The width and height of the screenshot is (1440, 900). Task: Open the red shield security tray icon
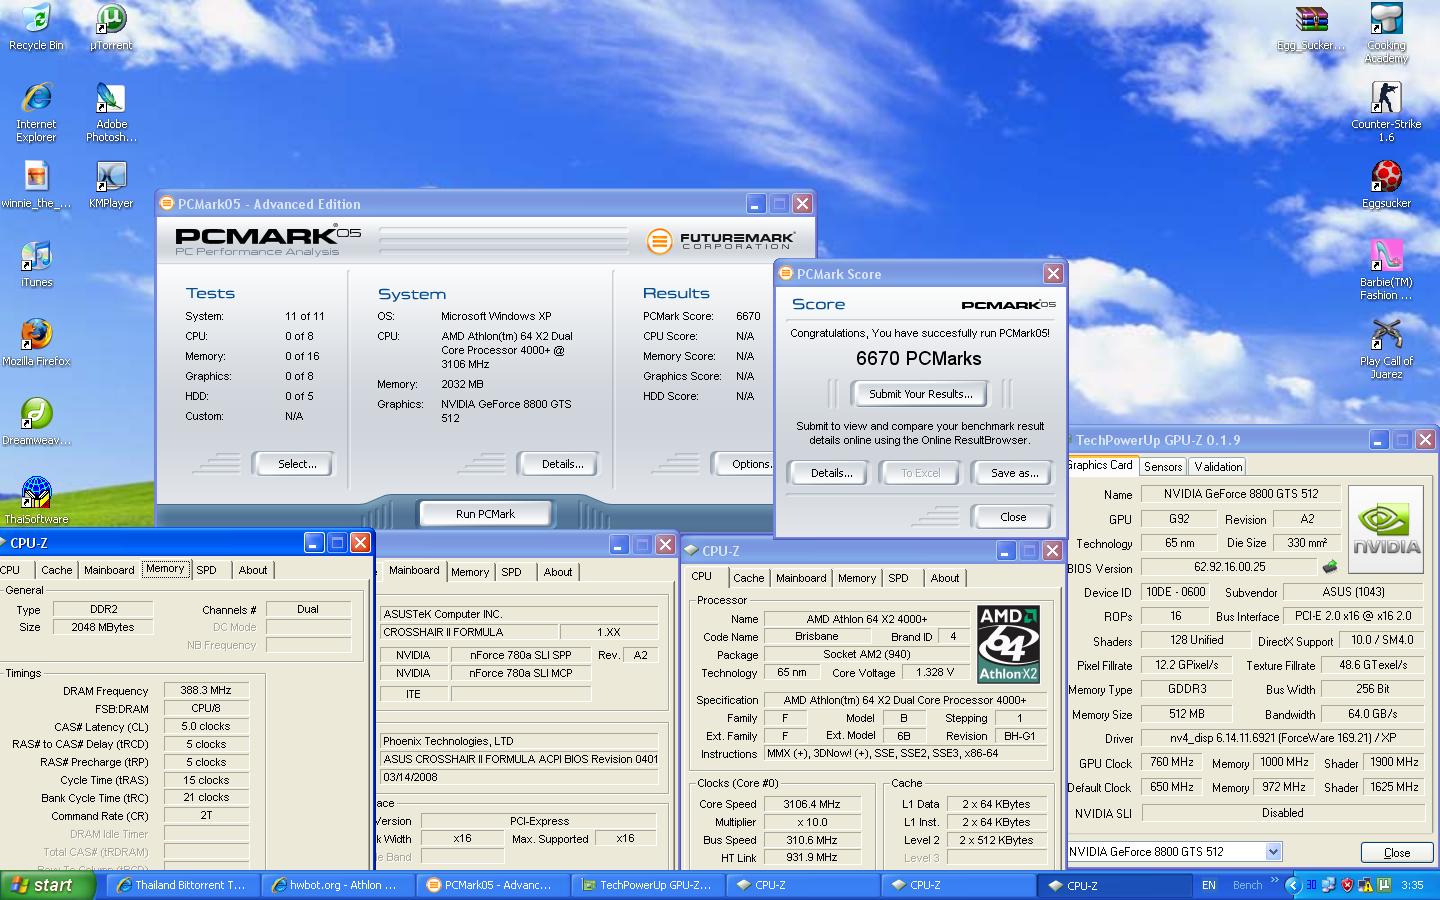coord(1347,885)
